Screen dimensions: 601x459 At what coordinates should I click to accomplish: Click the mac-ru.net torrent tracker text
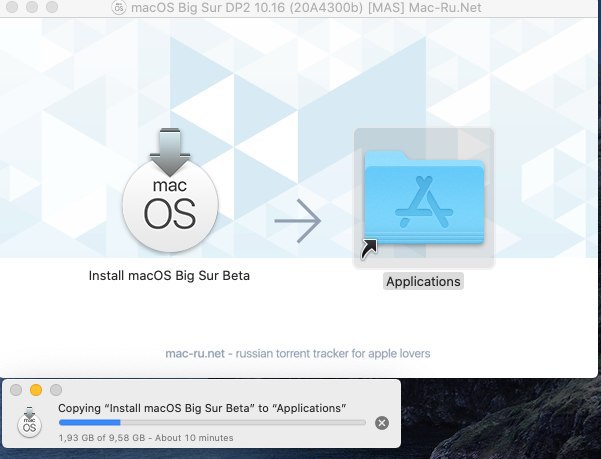coord(298,353)
